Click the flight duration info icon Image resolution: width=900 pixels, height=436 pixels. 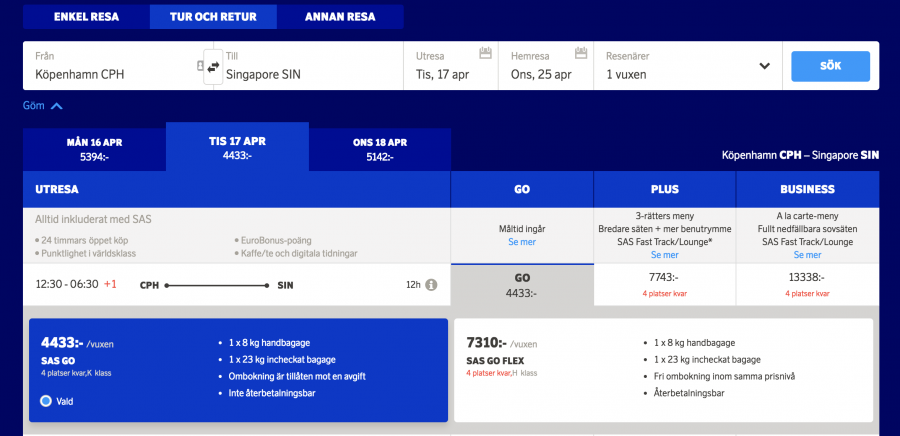pyautogui.click(x=431, y=284)
